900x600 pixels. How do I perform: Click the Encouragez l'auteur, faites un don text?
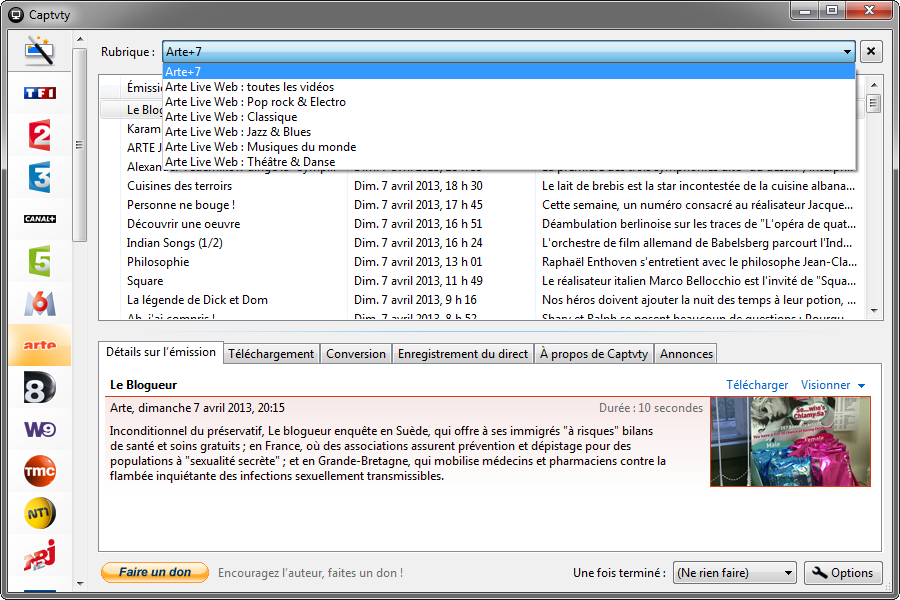tap(311, 572)
